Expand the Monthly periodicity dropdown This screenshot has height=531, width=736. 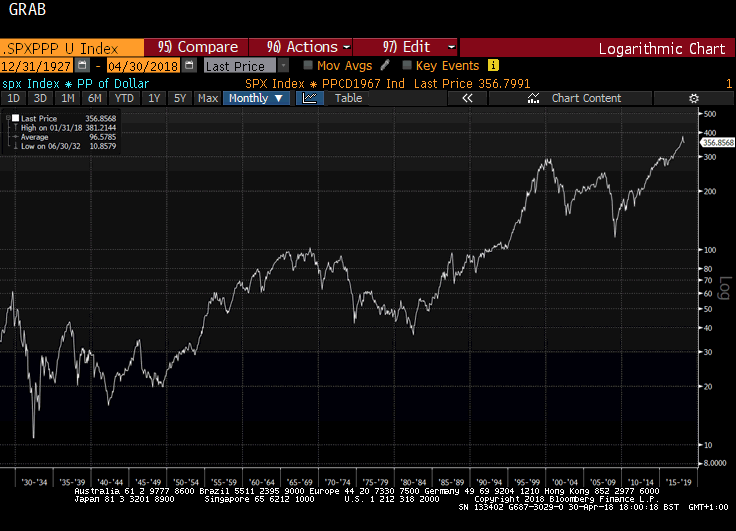coord(257,98)
